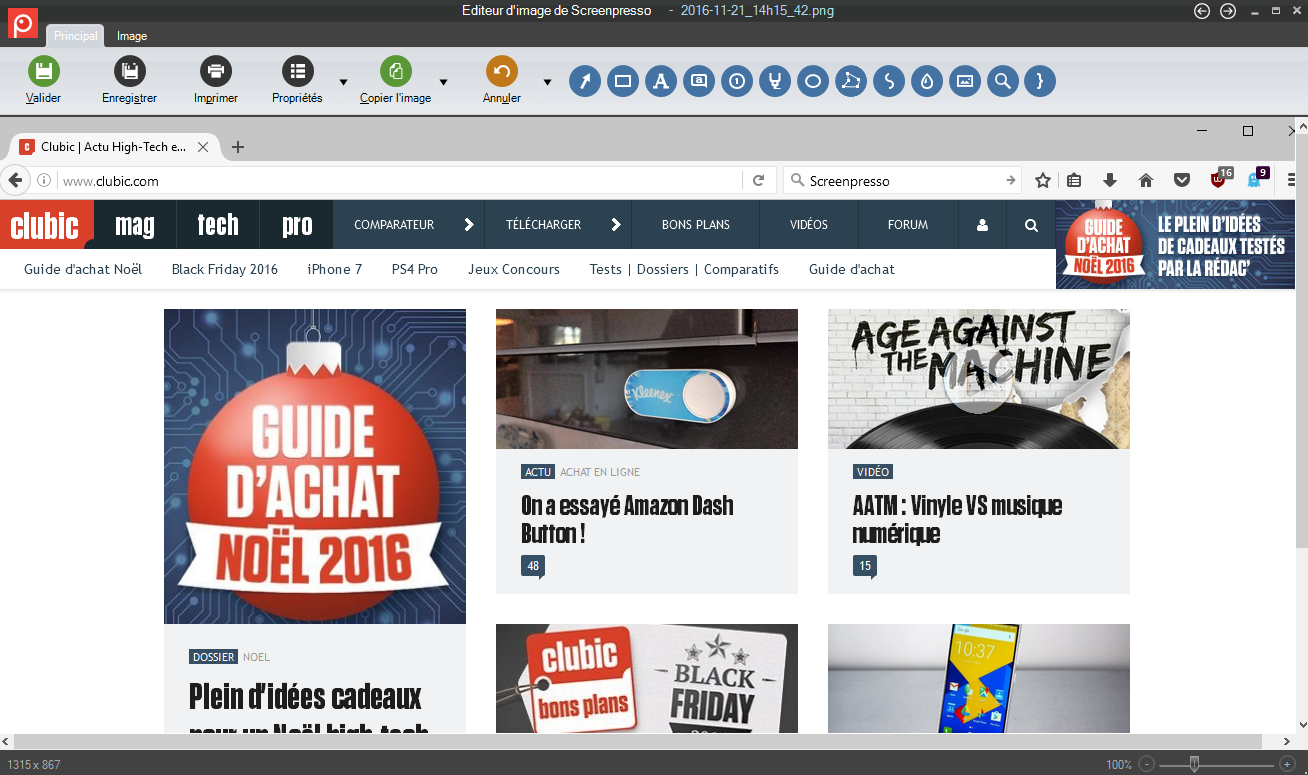Open the pro section
1308x775 pixels.
[x=297, y=225]
